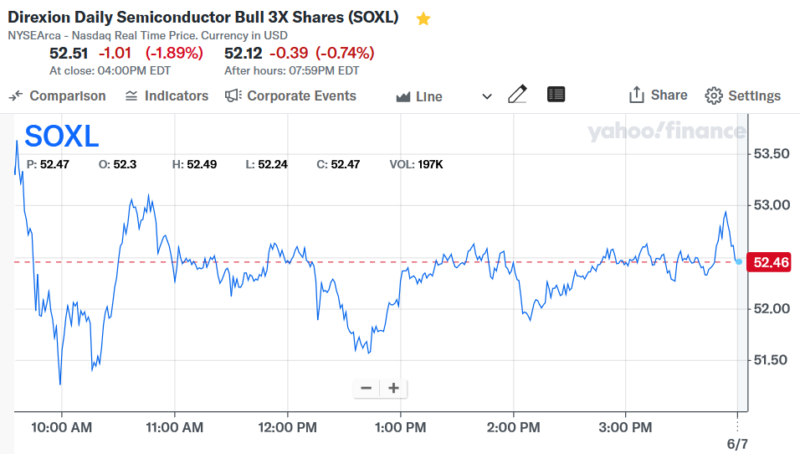Click the Share upload icon
This screenshot has height=454, width=800.
point(636,95)
